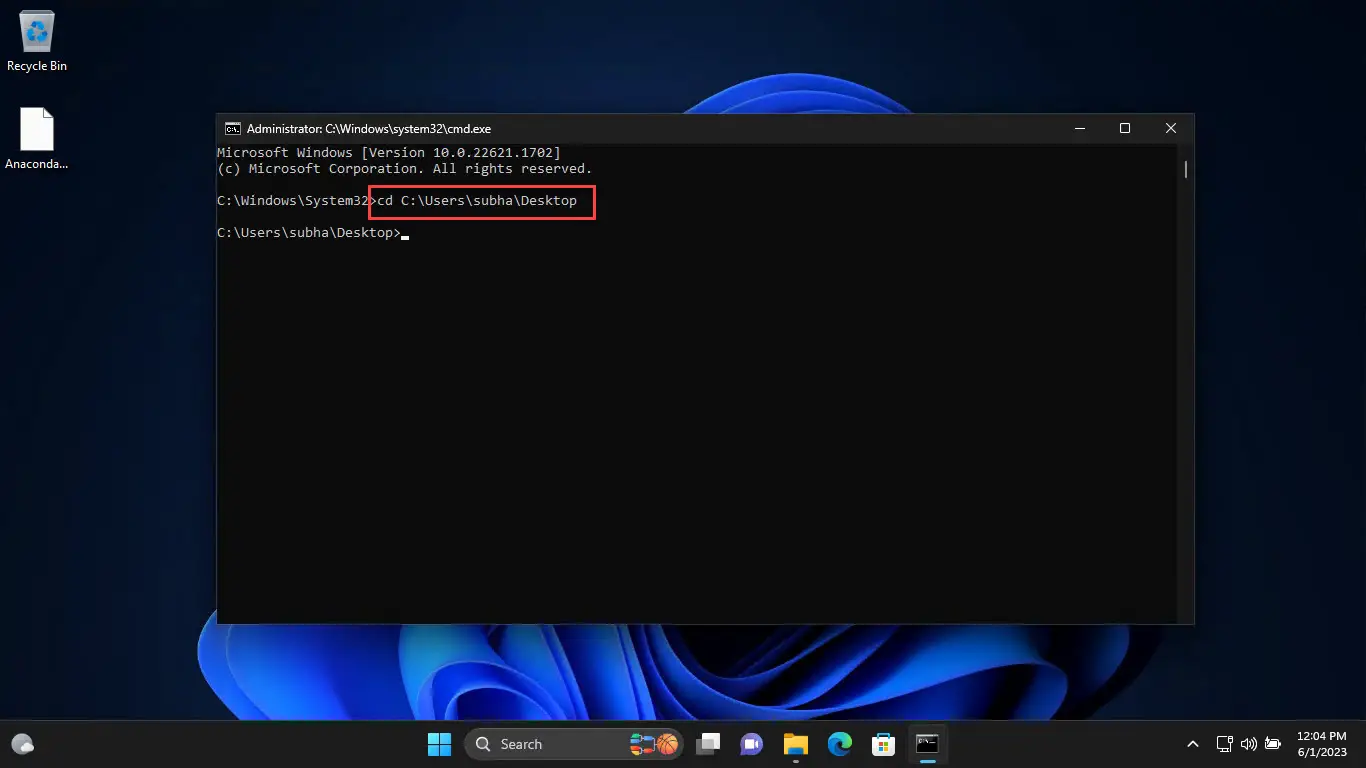Open the weather widgets panel icon
Viewport: 1366px width, 768px height.
22,744
